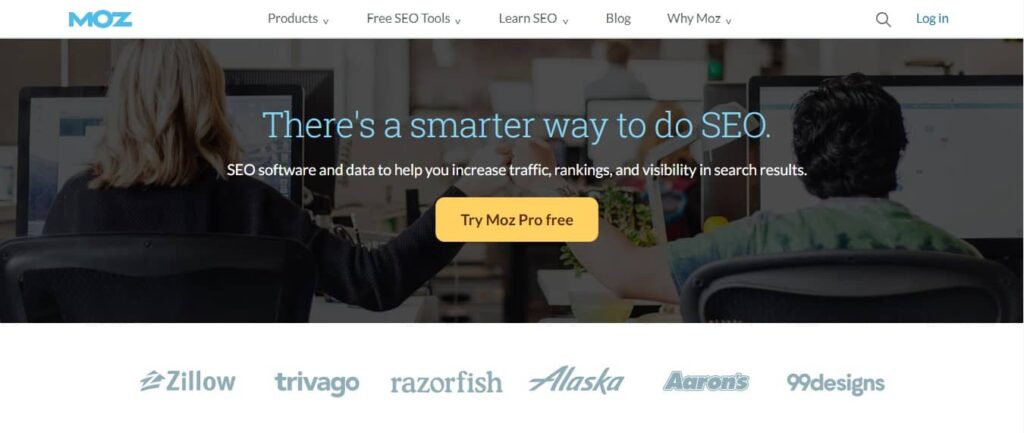Viewport: 1024px width, 433px height.
Task: Select the Why Moz menu label
Action: (x=694, y=18)
